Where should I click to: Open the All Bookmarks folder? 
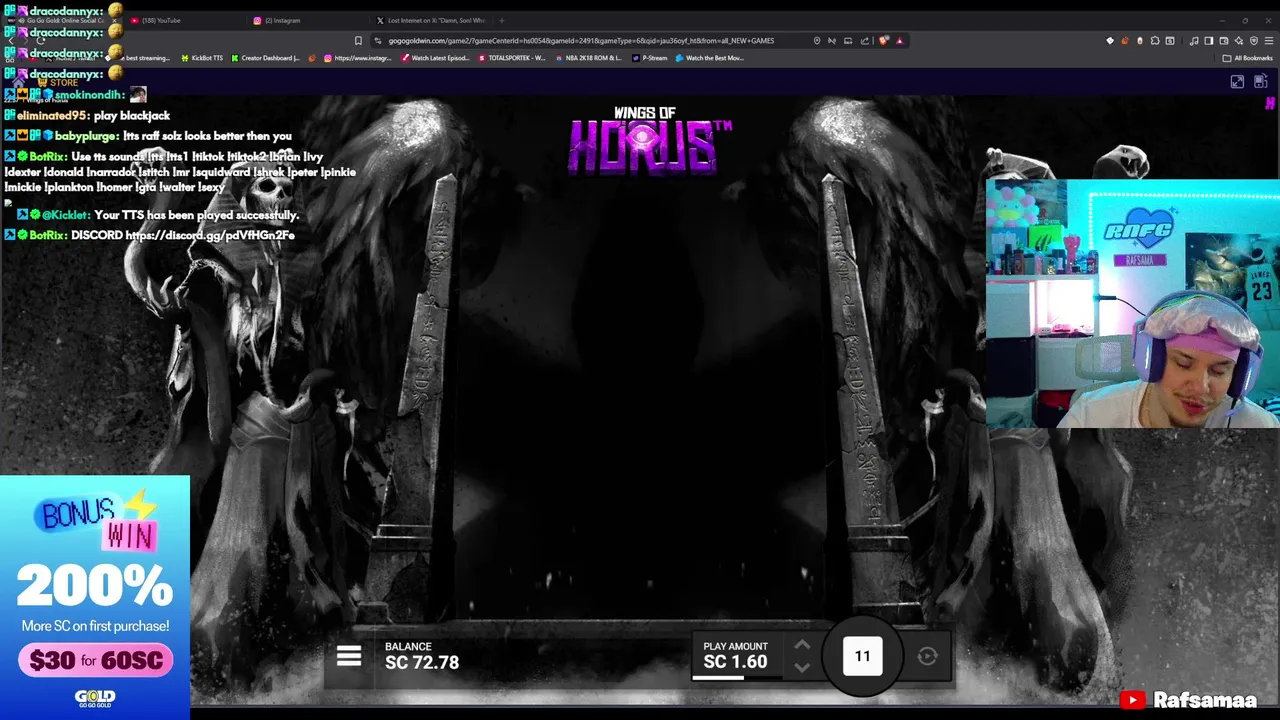click(x=1247, y=58)
